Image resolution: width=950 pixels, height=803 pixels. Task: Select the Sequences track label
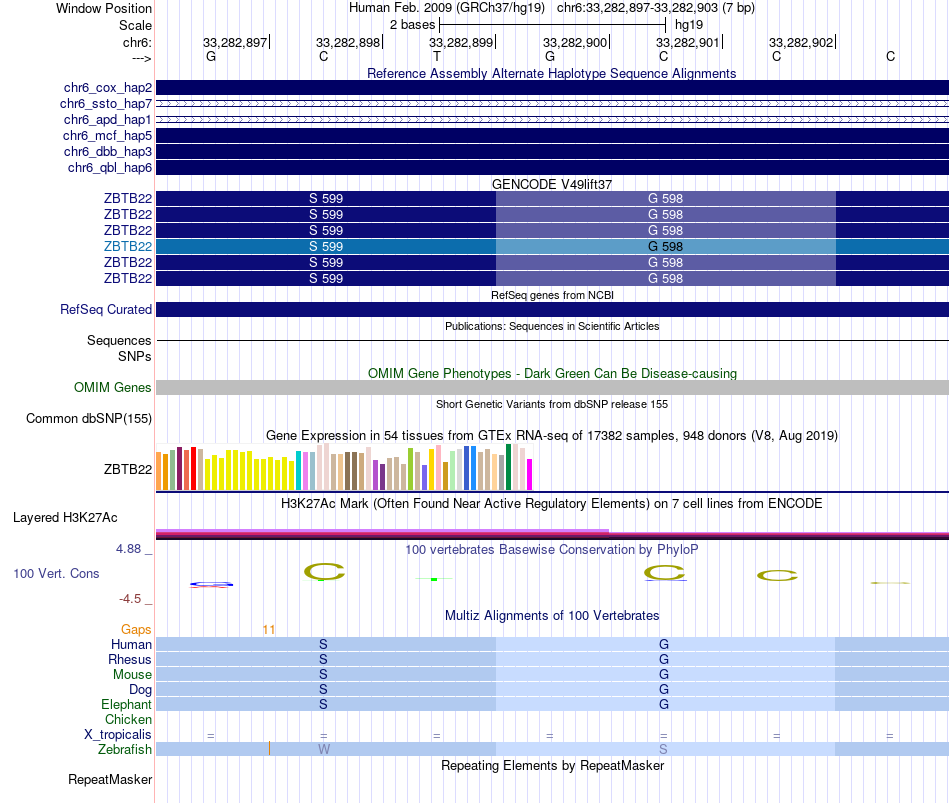(119, 341)
